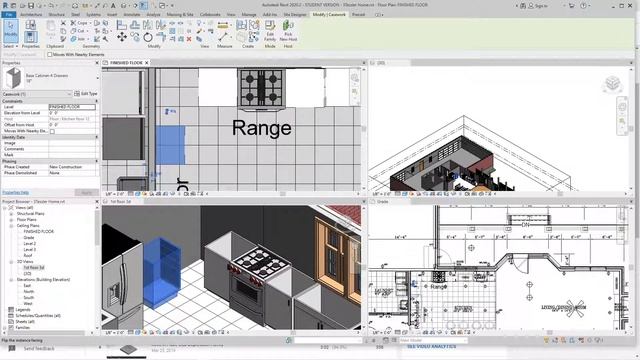Viewport: 640px width, 360px height.
Task: Select the Modify tool in the ribbon
Action: tap(11, 30)
